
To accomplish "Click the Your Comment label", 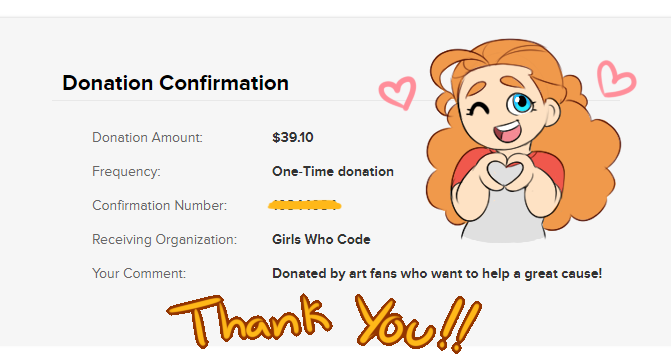I will coord(139,274).
